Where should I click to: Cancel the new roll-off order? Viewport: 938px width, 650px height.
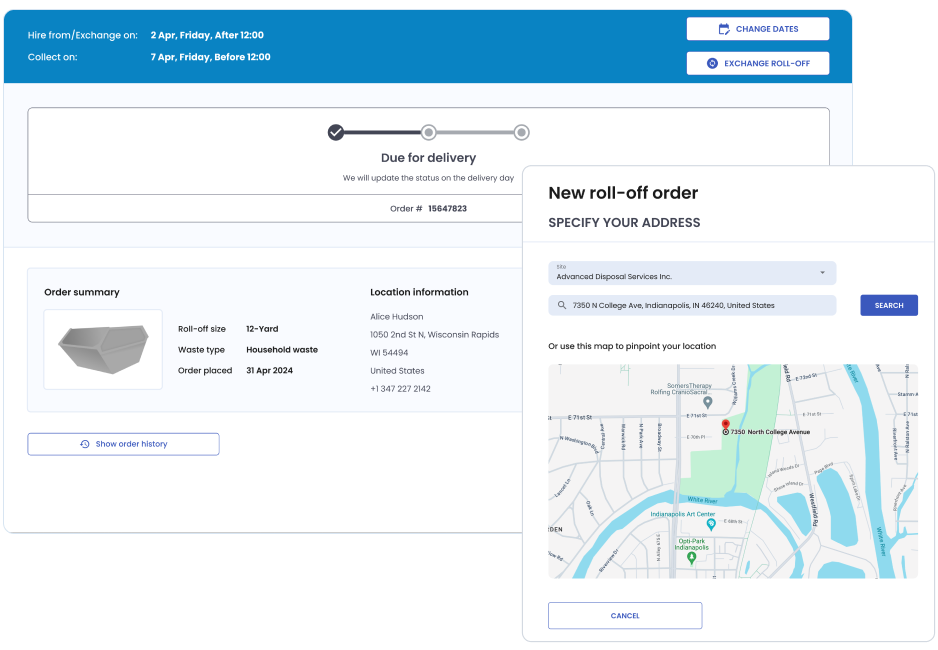point(624,615)
